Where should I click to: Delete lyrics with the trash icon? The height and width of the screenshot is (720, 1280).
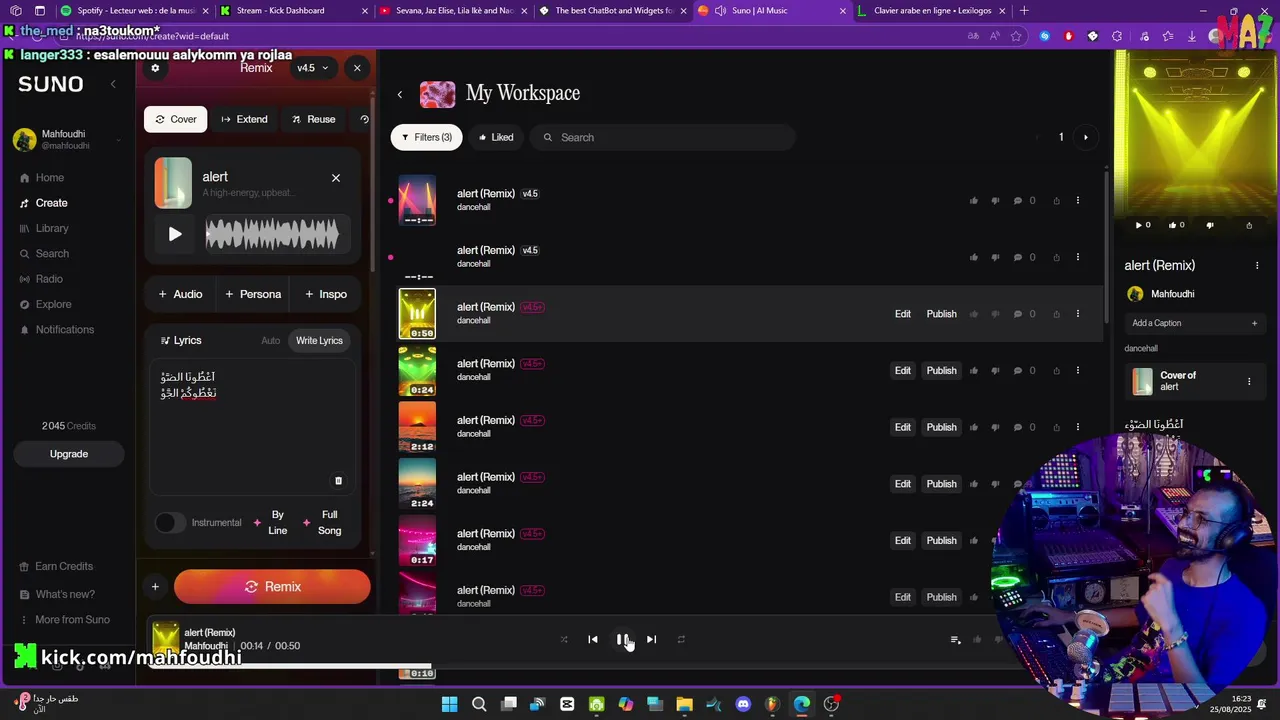click(x=338, y=481)
